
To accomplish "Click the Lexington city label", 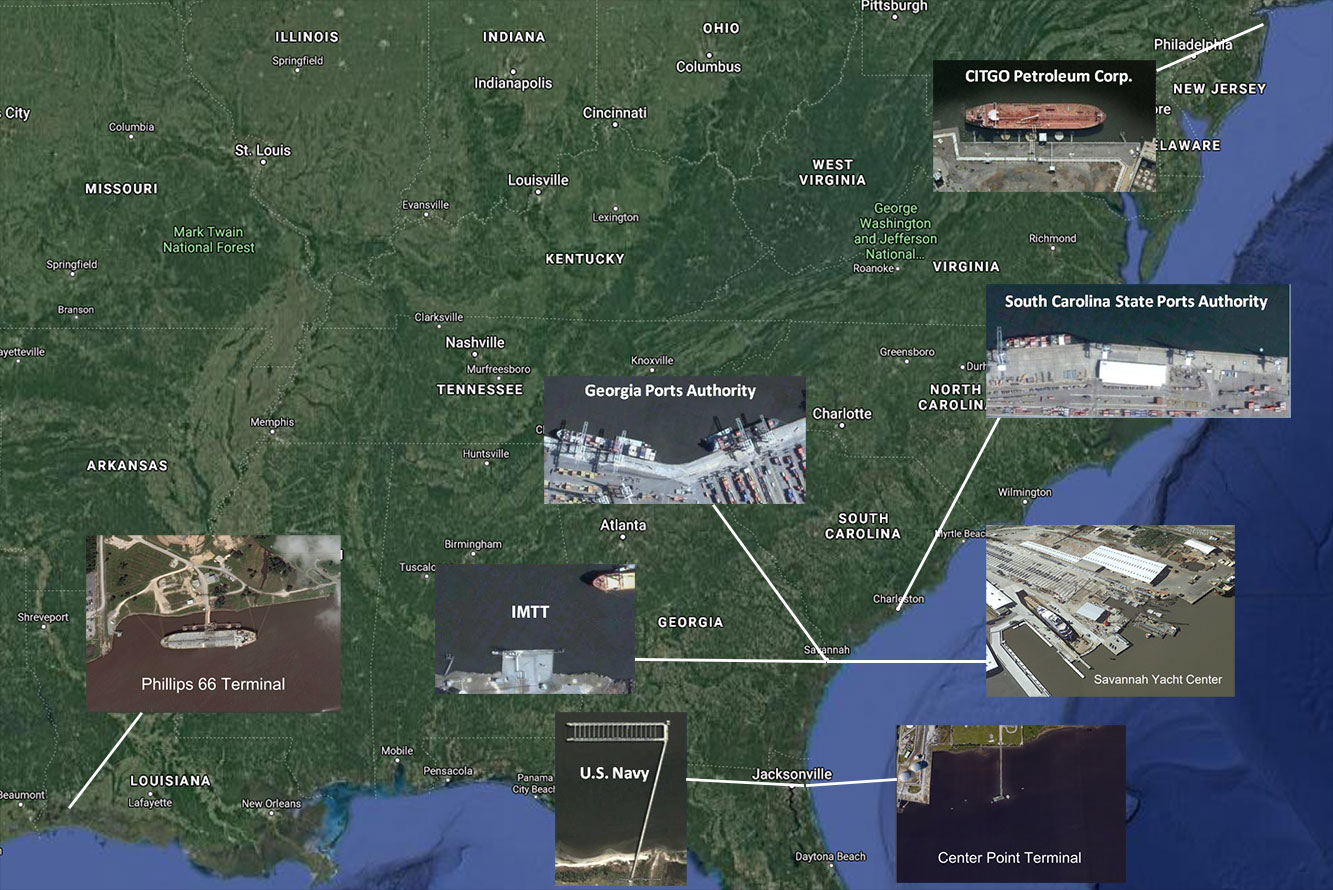I will (x=615, y=217).
